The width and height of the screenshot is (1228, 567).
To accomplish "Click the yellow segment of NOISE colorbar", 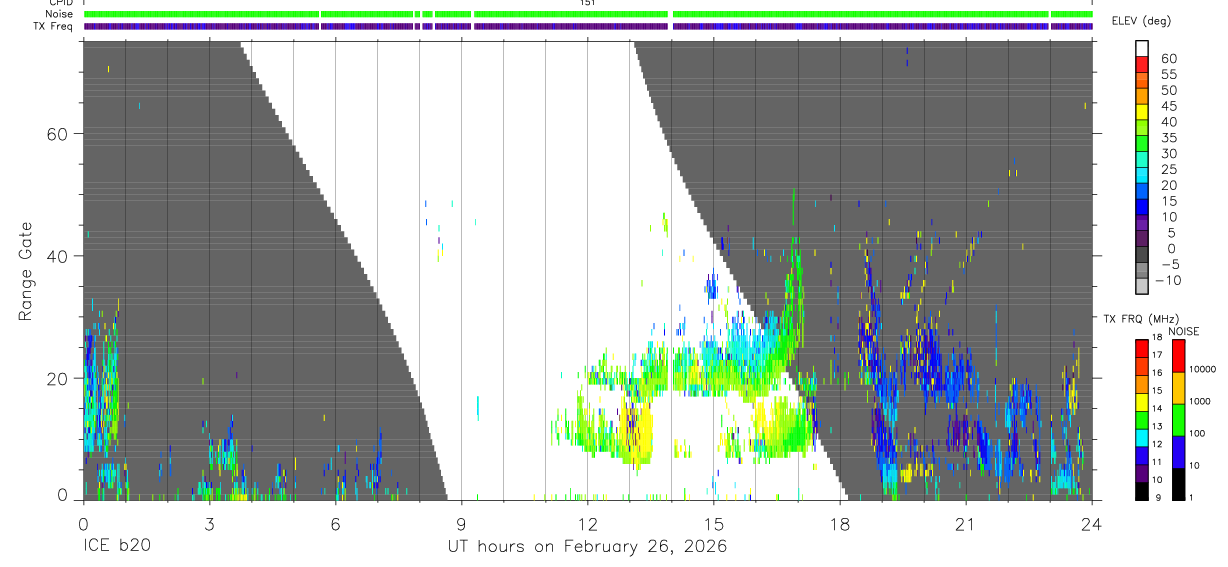I will tap(1178, 387).
